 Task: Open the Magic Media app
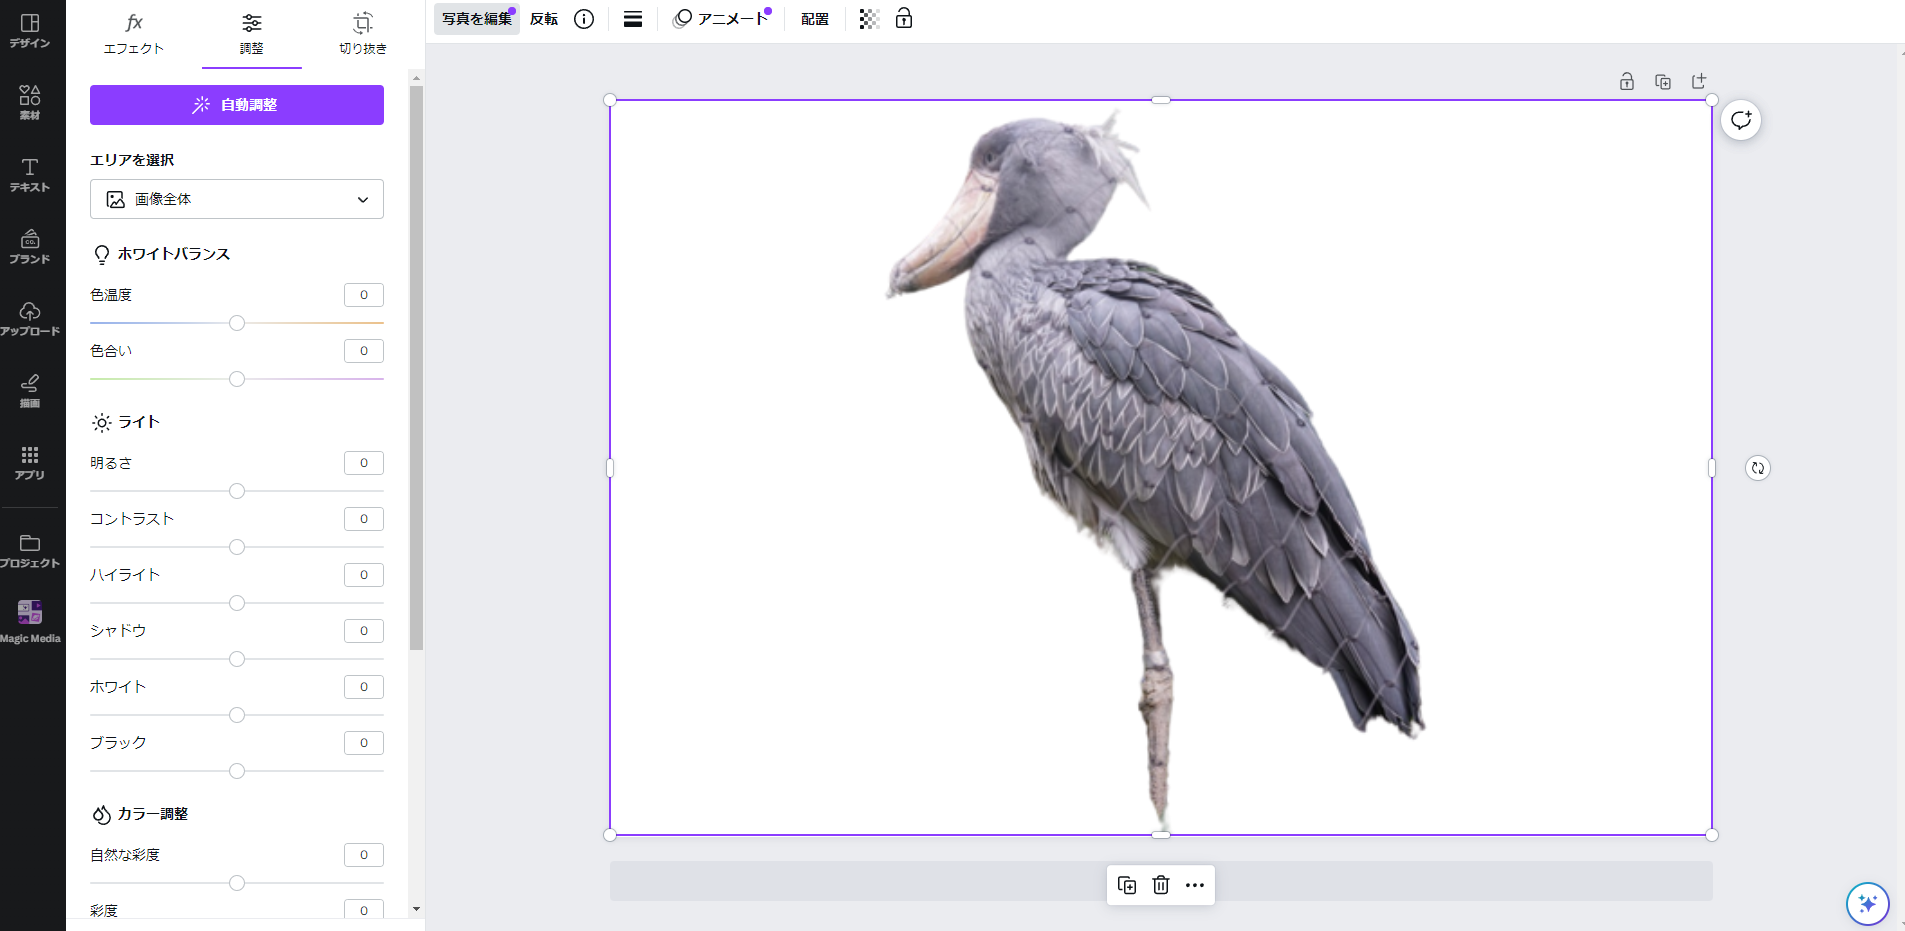click(30, 620)
